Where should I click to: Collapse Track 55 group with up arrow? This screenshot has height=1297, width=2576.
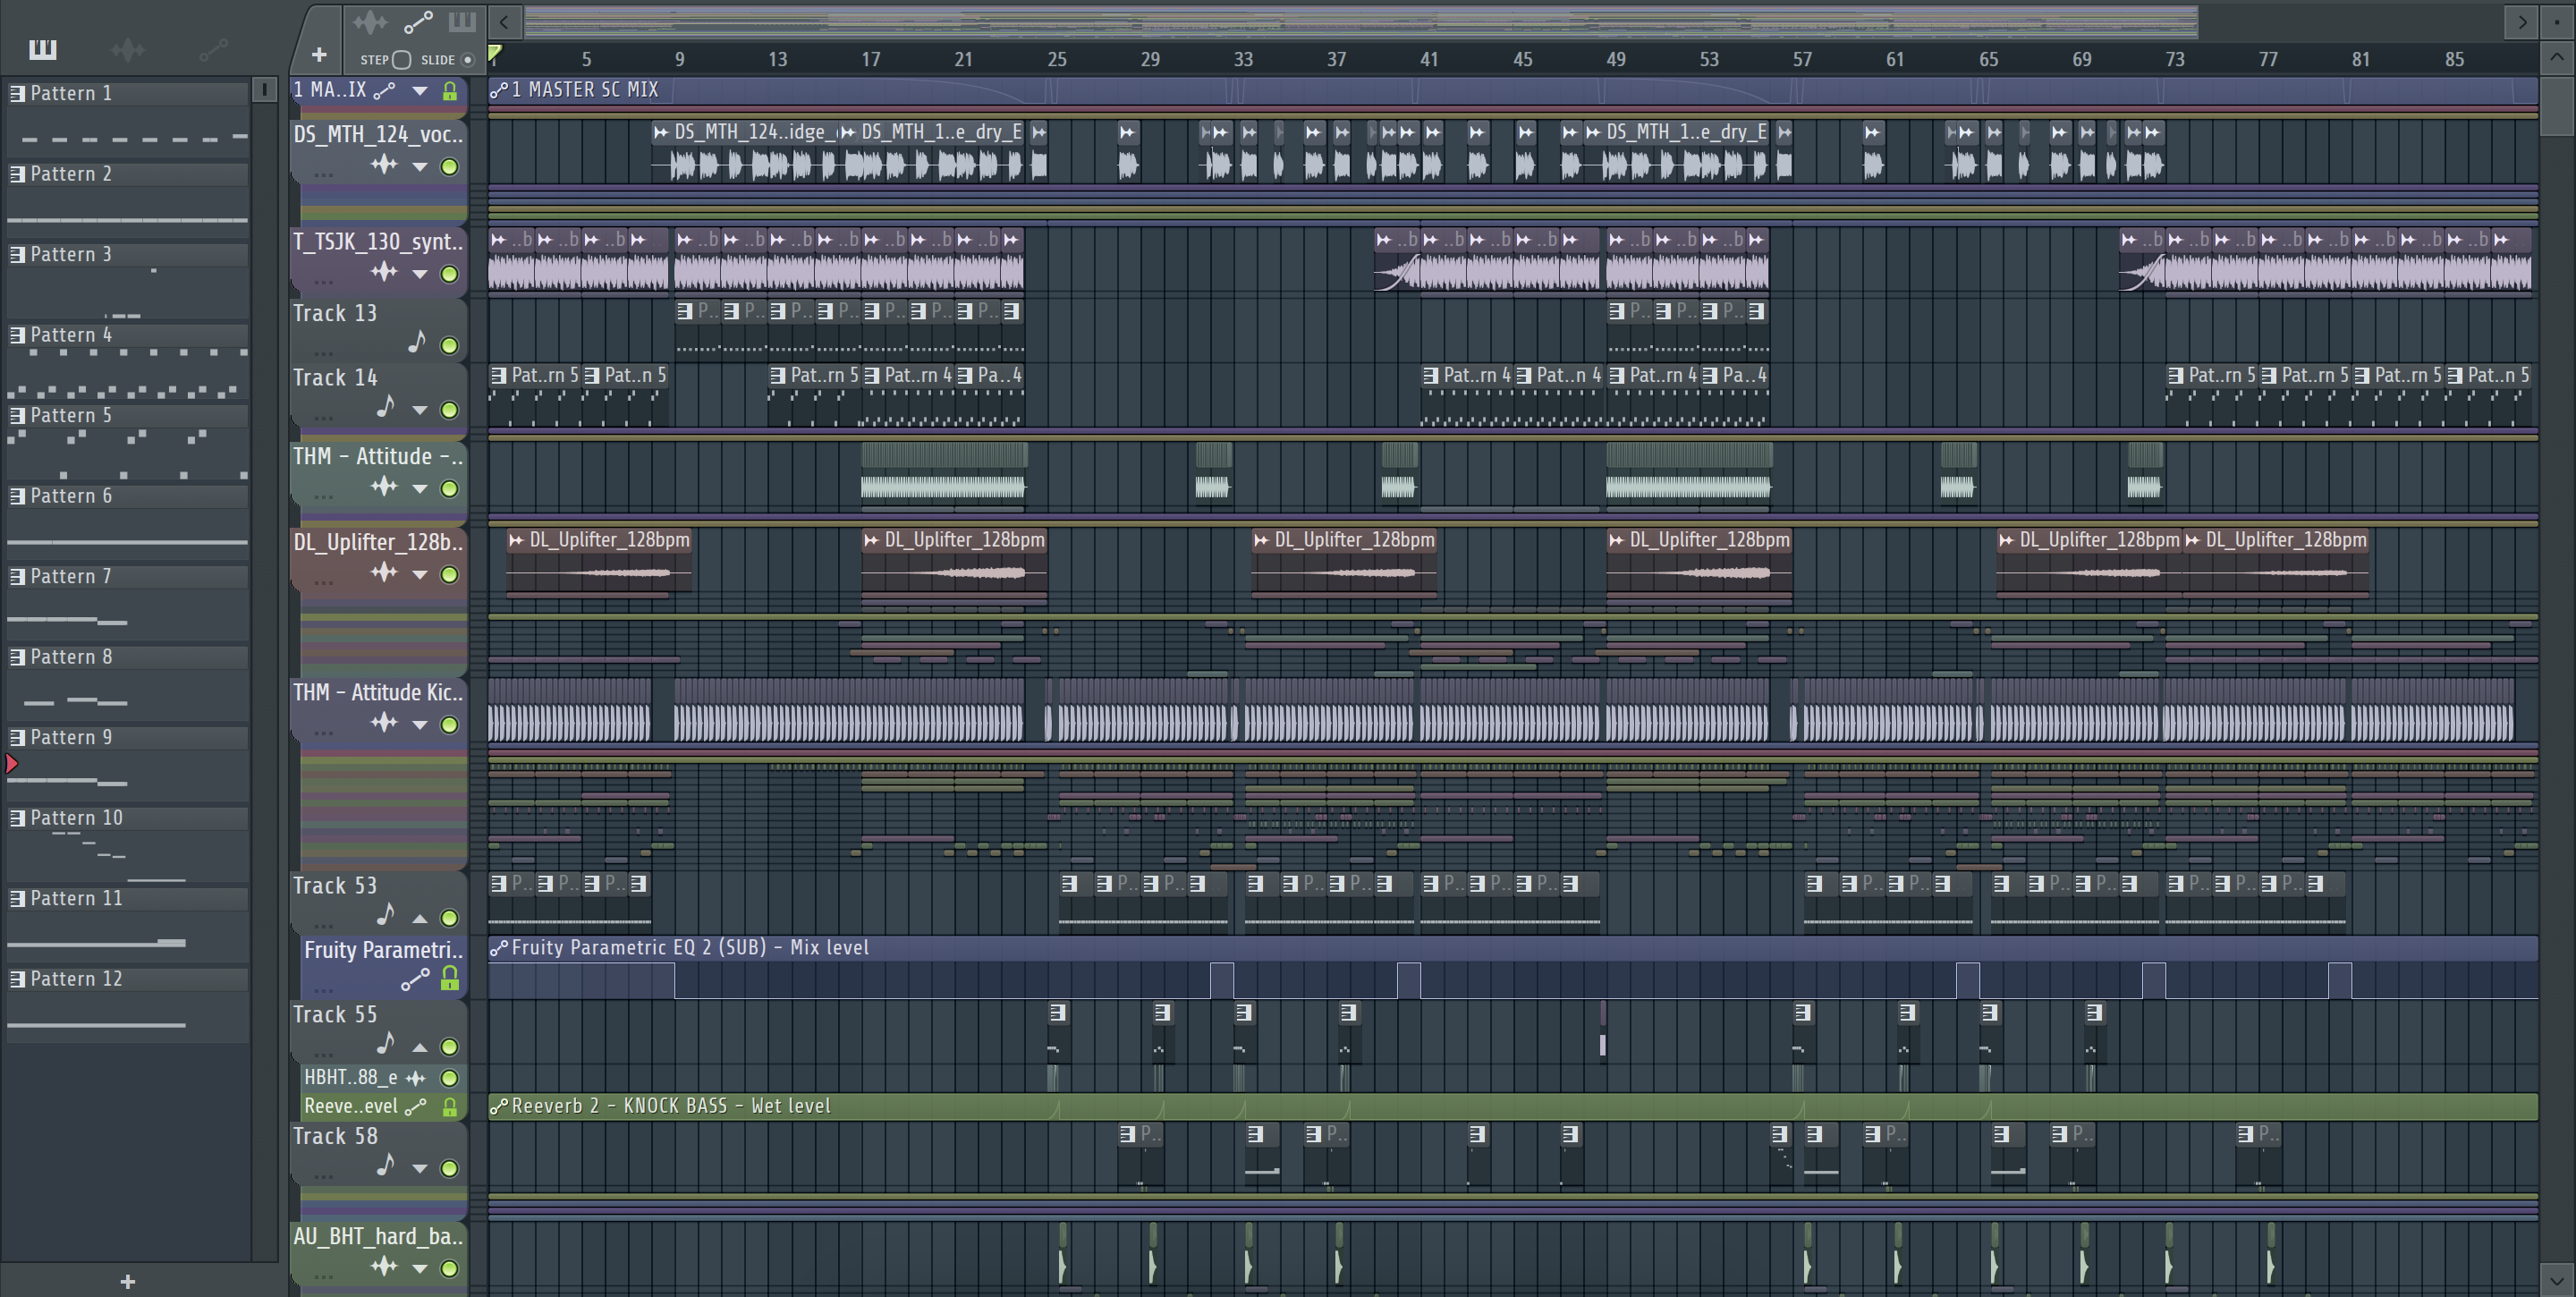pyautogui.click(x=420, y=1047)
